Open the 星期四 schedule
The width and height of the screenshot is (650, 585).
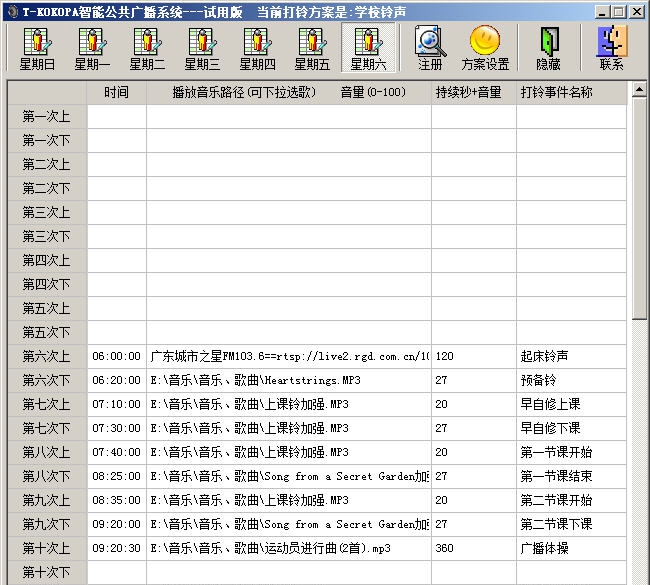tap(257, 49)
